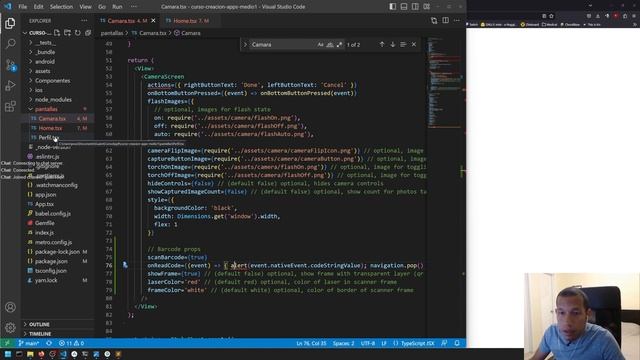640x360 pixels.
Task: Click the remote window indicator in status bar
Action: pos(7,343)
